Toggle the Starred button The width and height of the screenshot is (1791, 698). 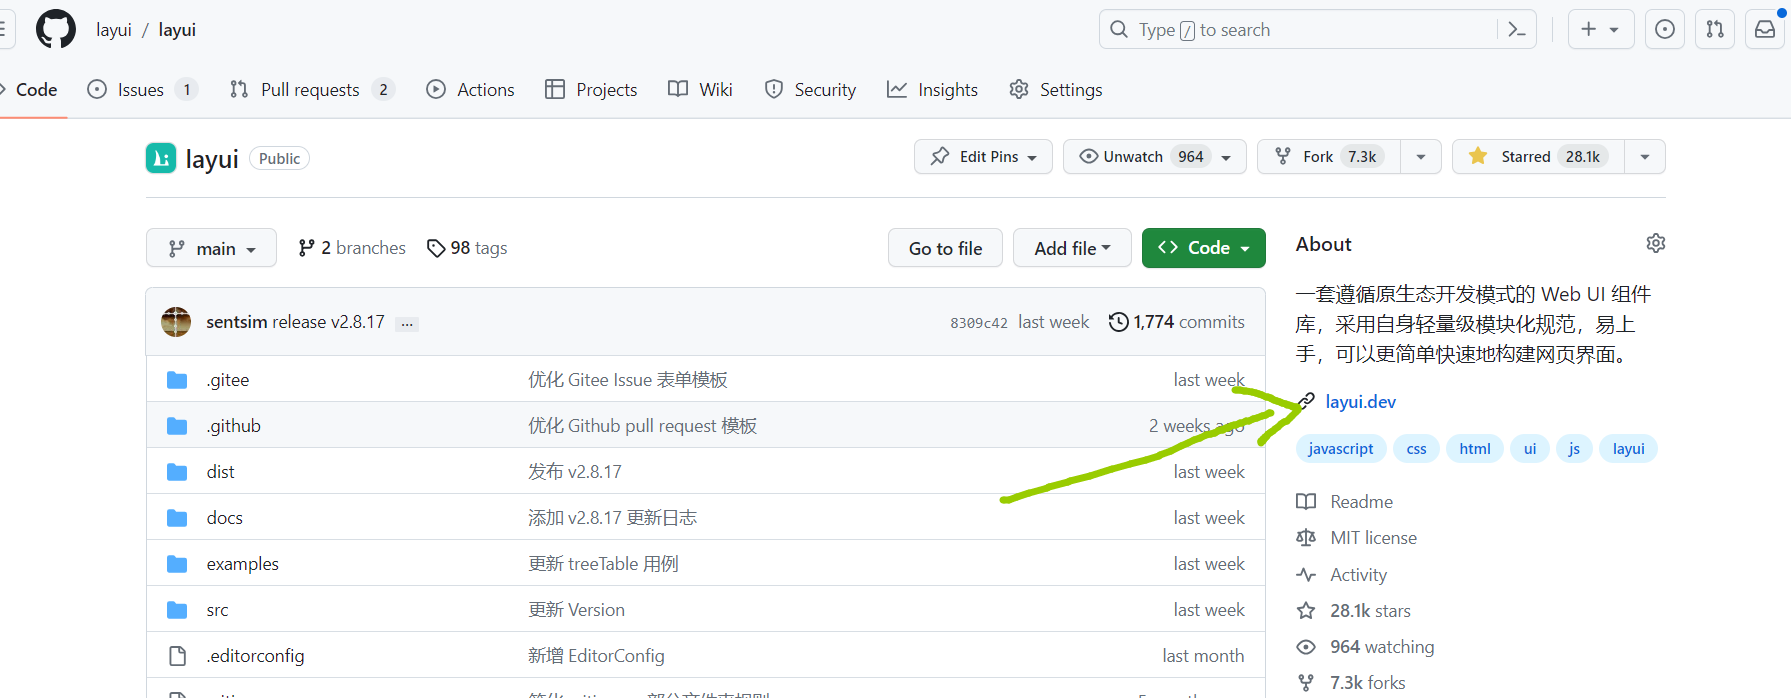pos(1538,157)
